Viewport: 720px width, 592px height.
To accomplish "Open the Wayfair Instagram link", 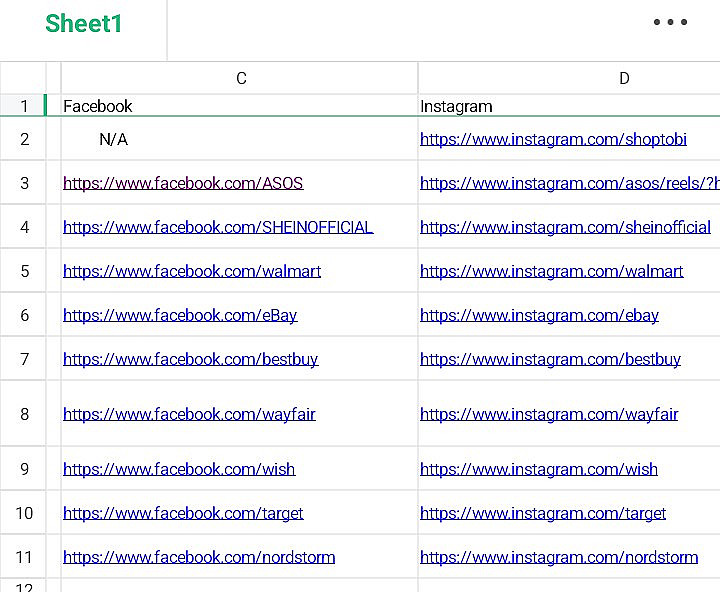I will (x=549, y=414).
